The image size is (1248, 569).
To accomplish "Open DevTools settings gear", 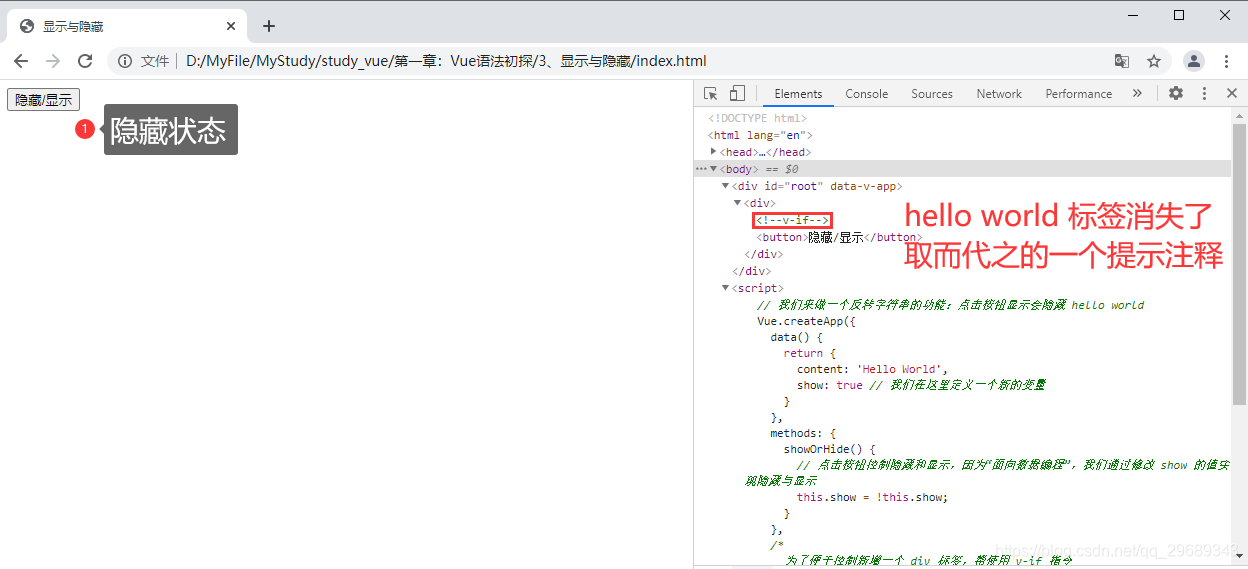I will coord(1176,93).
